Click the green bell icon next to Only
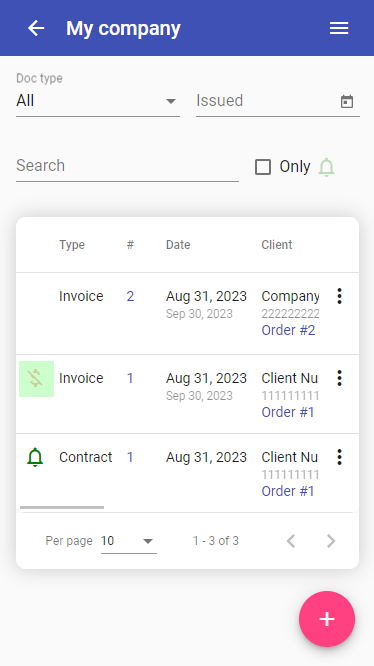The image size is (374, 666). (326, 166)
